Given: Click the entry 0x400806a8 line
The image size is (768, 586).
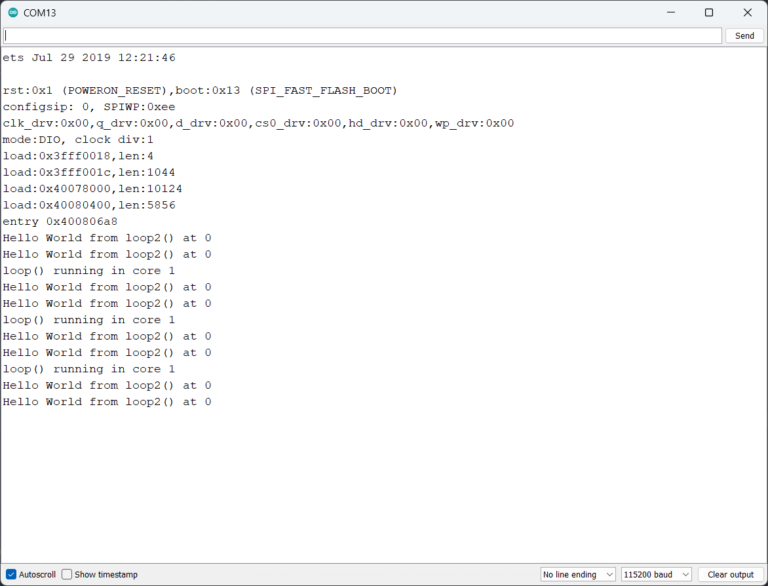Looking at the screenshot, I should 60,222.
